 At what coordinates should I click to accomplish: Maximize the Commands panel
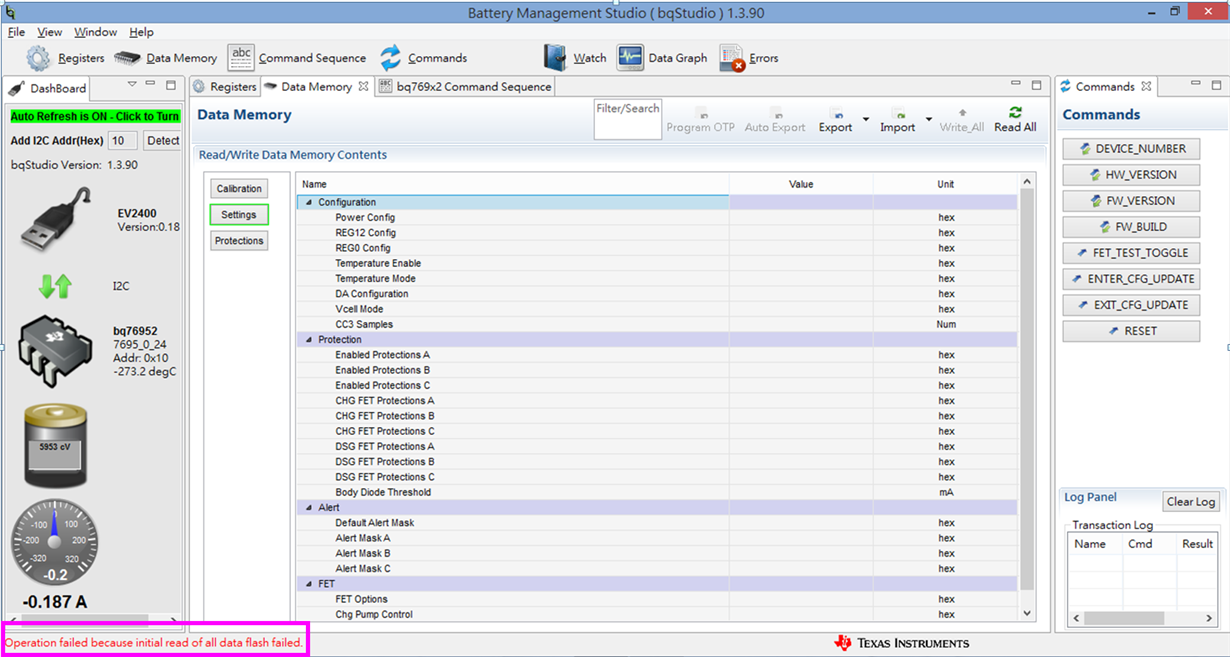[x=1215, y=85]
